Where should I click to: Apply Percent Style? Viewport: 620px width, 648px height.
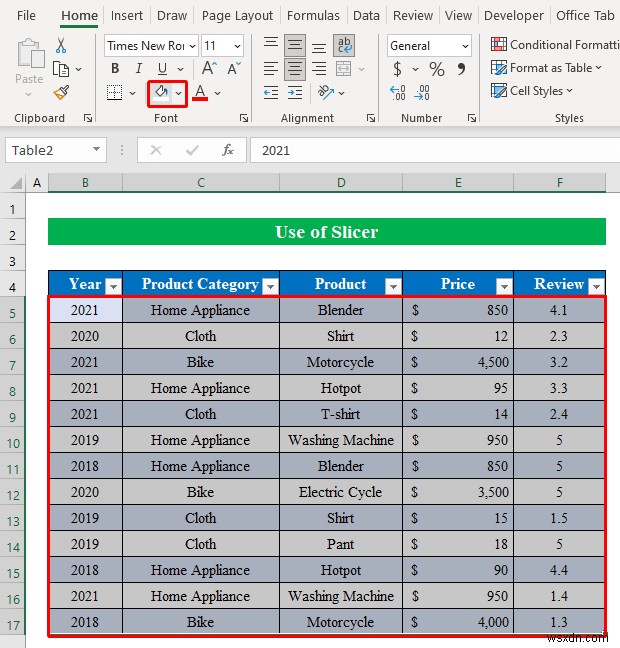click(x=437, y=69)
